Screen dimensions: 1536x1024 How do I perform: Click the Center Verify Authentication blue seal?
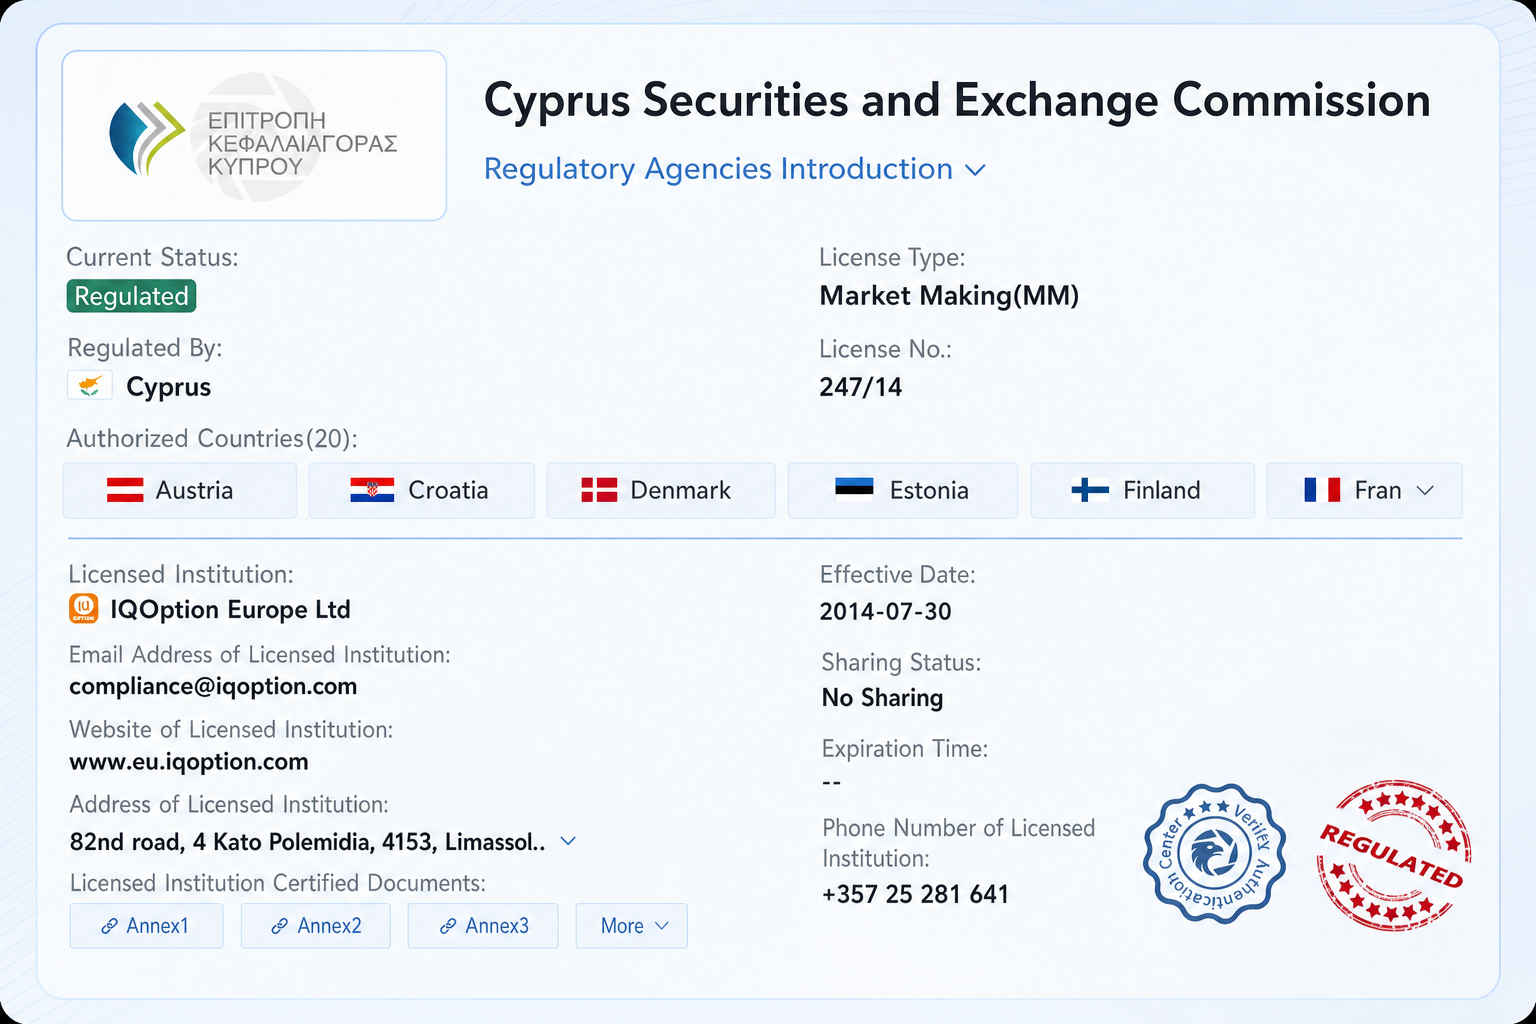point(1215,853)
